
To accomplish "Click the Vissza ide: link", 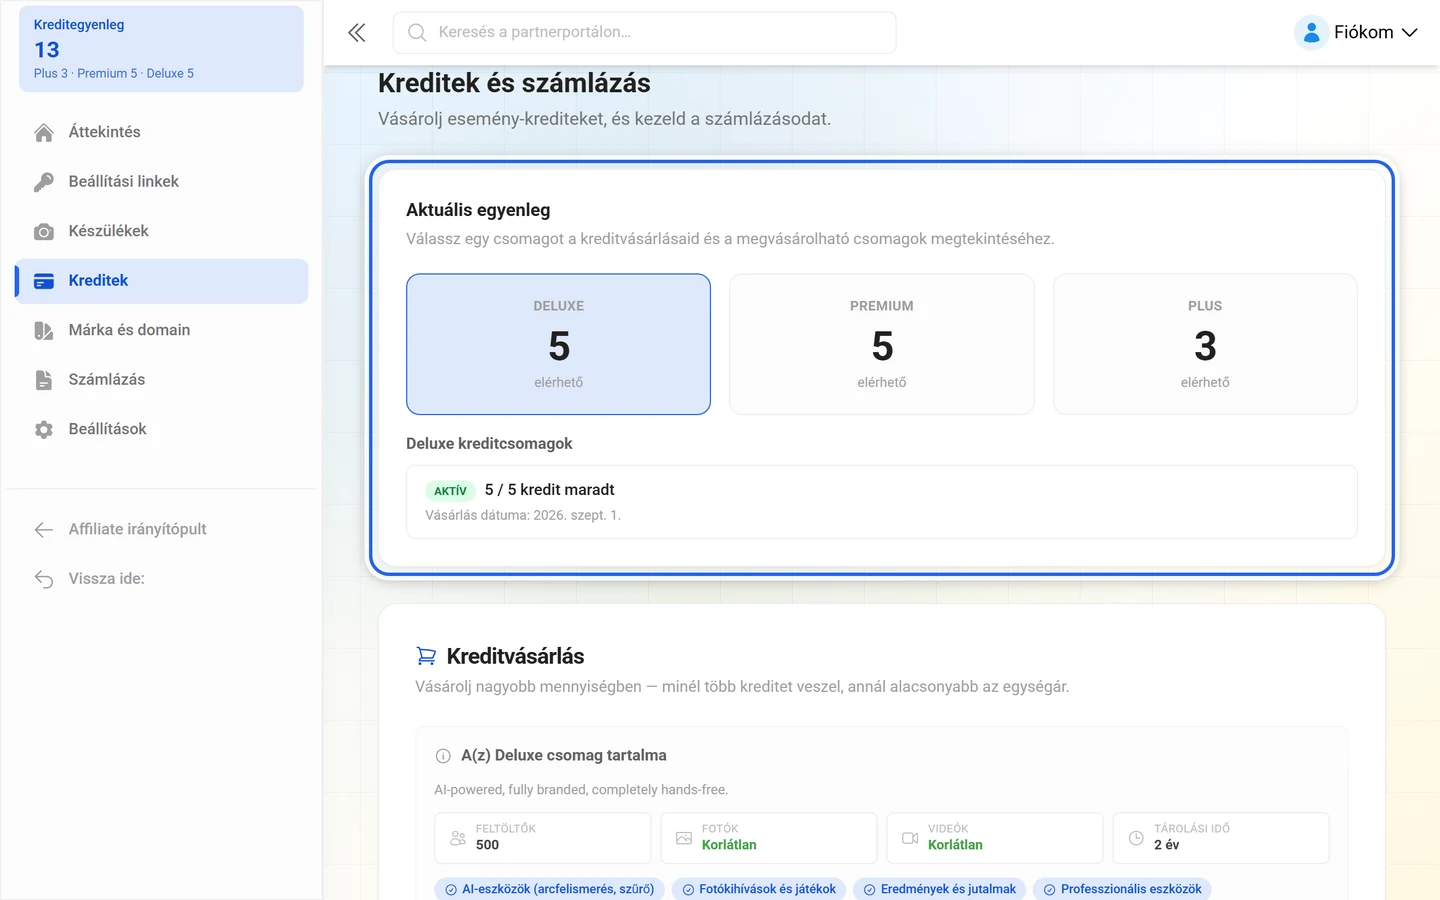I will pos(161,579).
